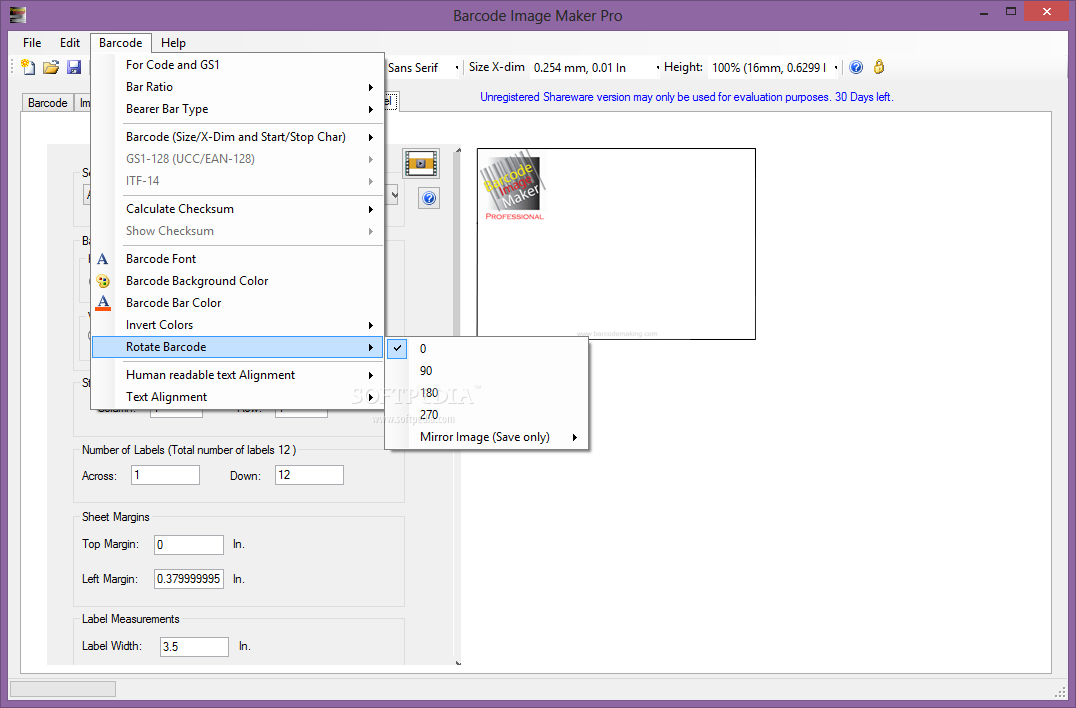Screen dimensions: 1076x708
Task: Open the Text Alignment submenu
Action: pyautogui.click(x=237, y=397)
